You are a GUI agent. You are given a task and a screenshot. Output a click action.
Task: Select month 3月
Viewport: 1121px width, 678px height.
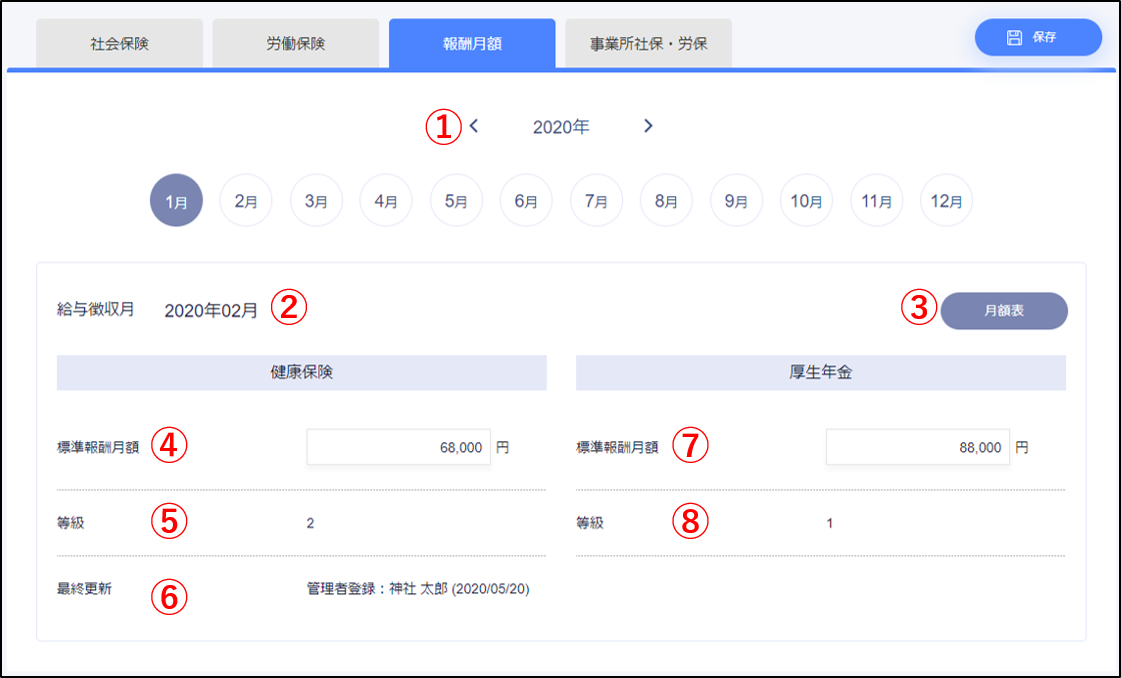[316, 201]
